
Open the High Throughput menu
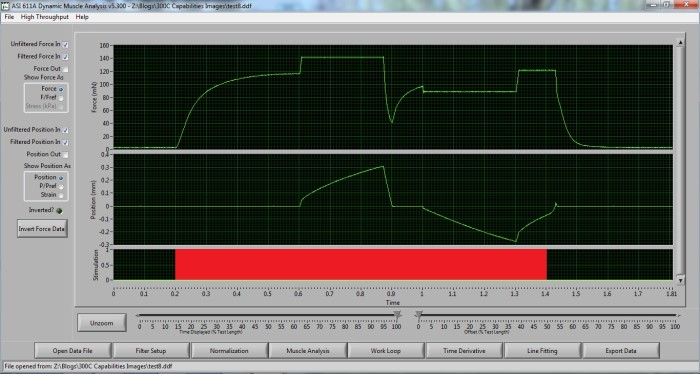coord(45,17)
